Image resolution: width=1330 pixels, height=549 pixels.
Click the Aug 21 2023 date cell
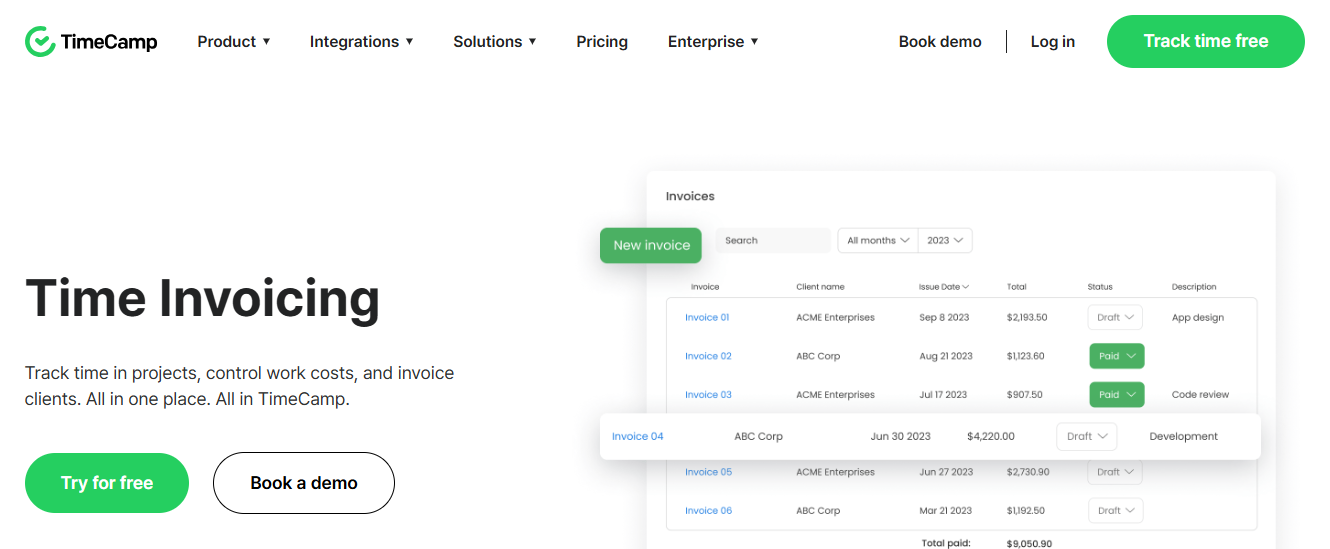(x=946, y=356)
